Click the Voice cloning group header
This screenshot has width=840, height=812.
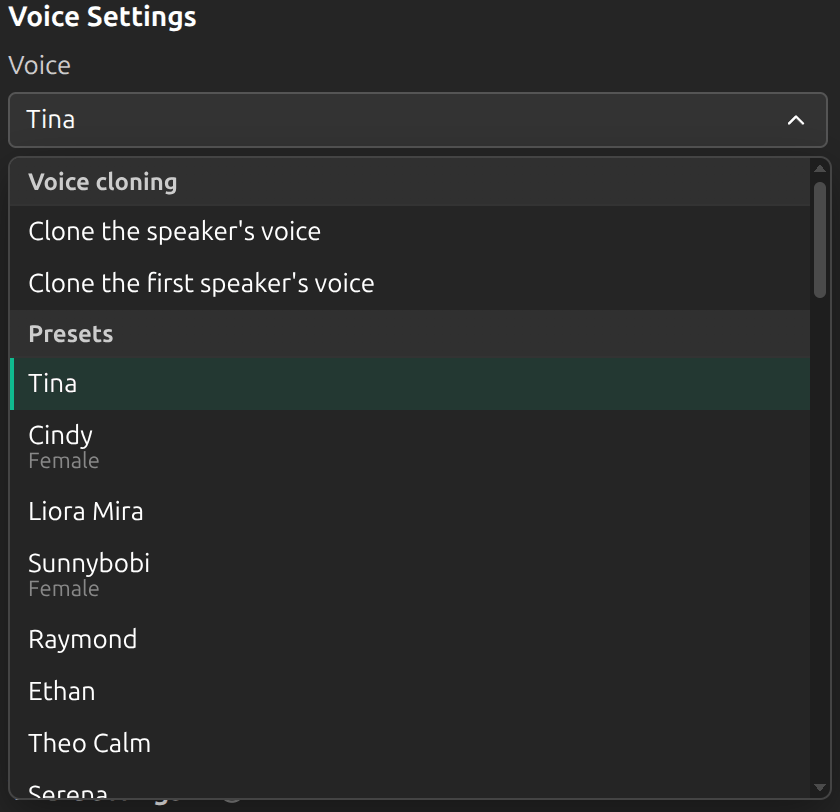click(x=410, y=182)
